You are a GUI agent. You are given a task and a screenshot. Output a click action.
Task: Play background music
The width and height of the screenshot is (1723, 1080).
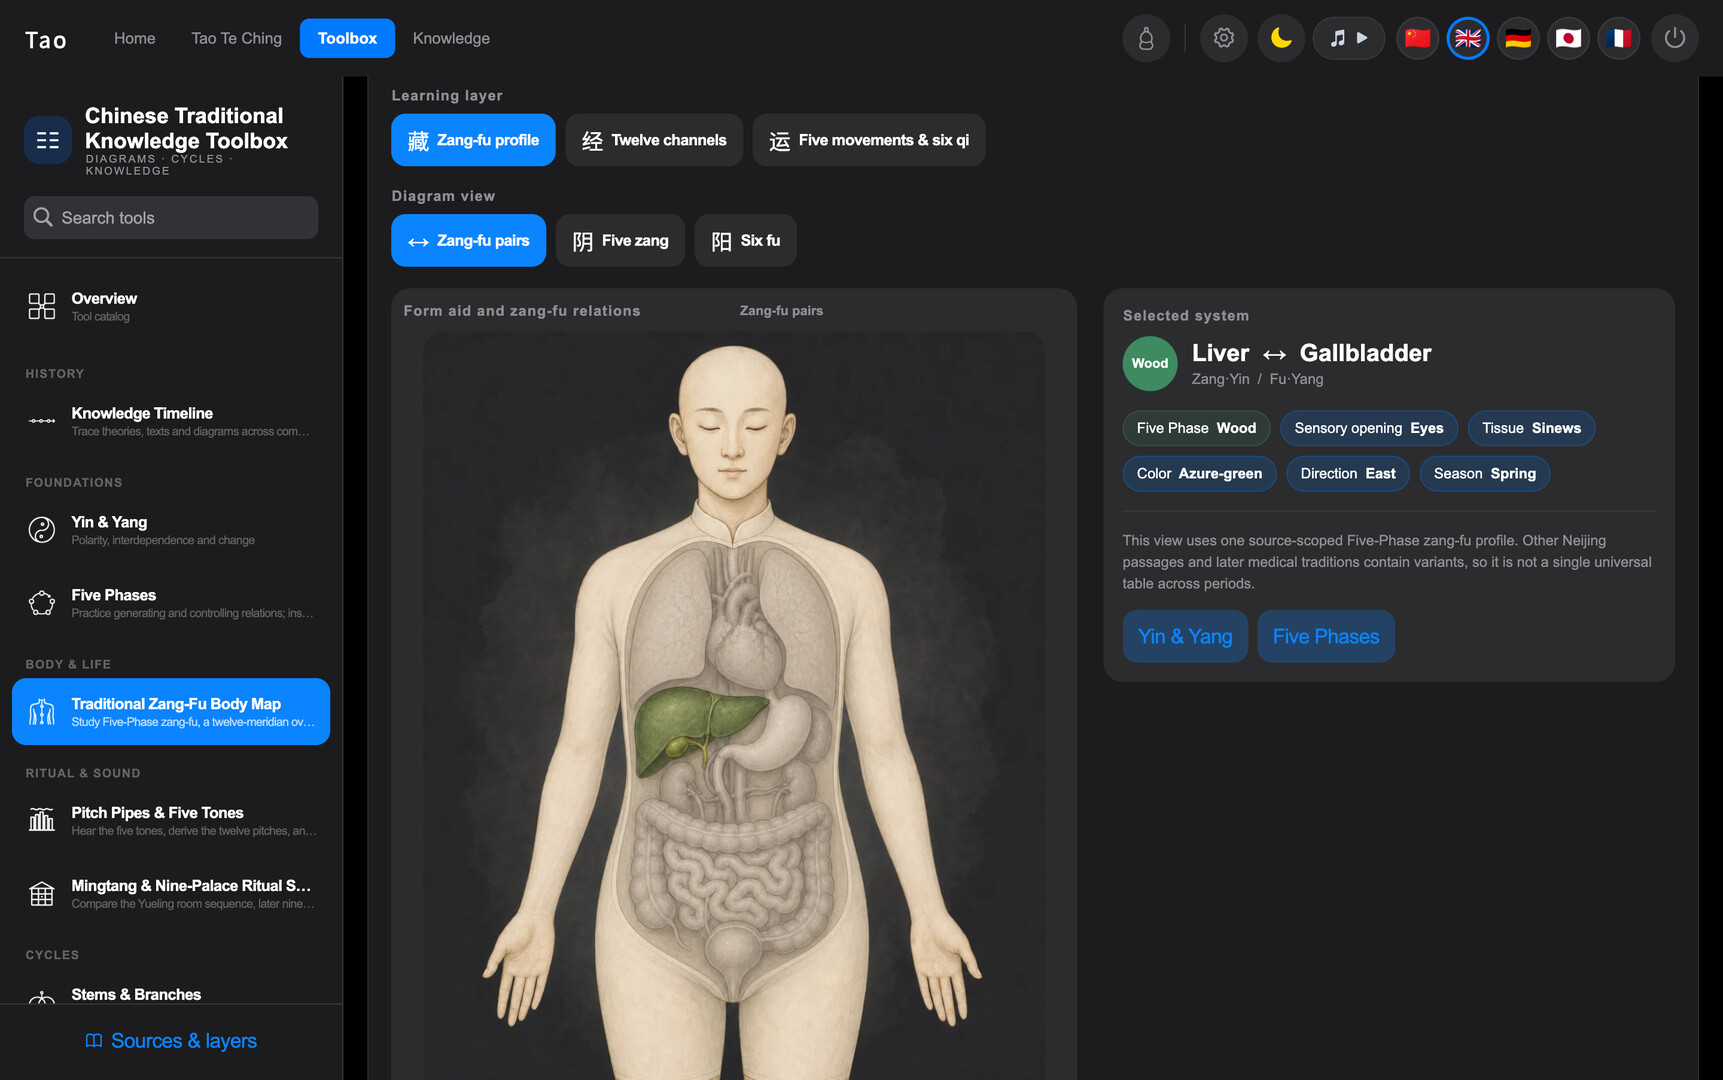1349,38
